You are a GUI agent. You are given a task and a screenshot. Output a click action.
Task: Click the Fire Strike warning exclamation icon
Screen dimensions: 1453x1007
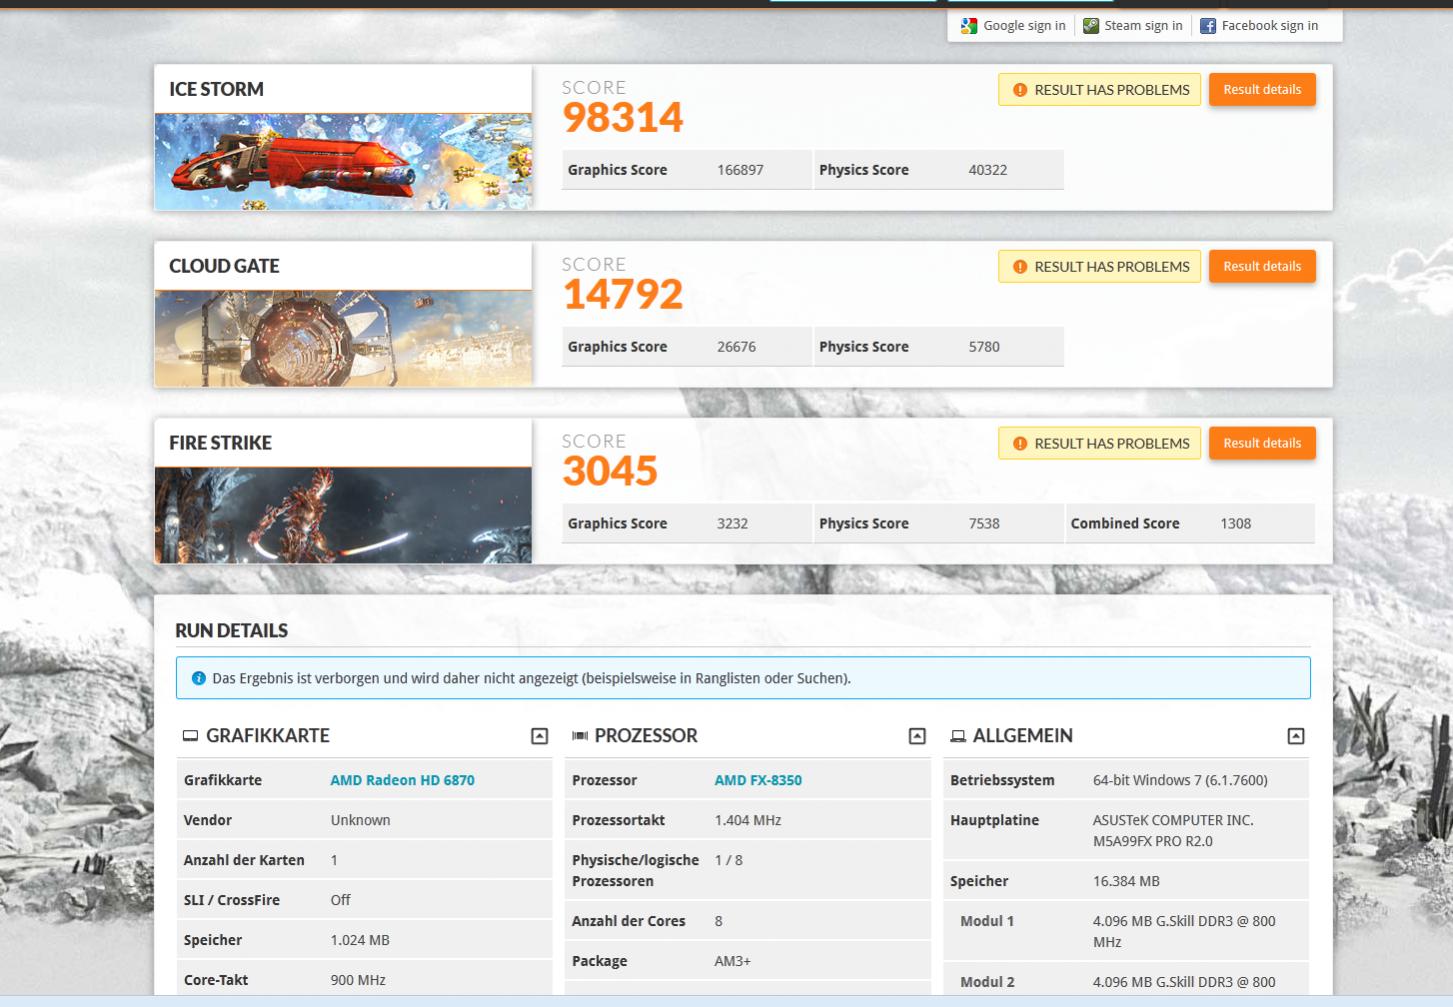coord(1020,444)
